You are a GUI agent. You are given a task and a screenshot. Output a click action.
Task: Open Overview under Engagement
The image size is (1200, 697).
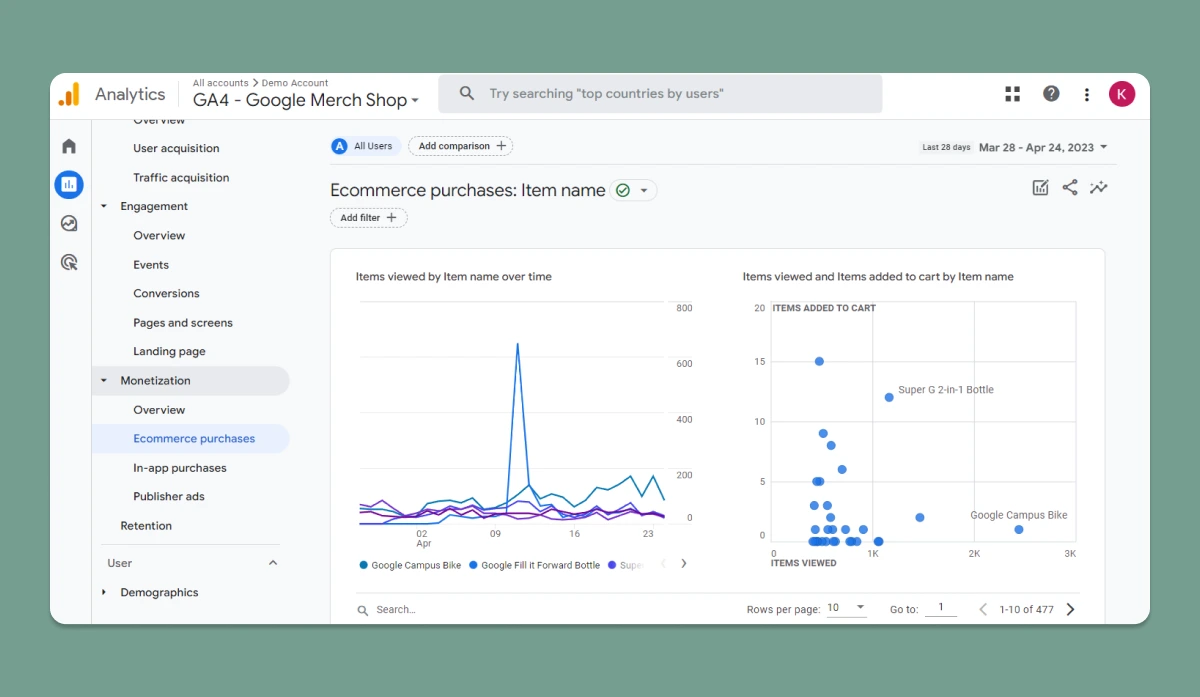[x=159, y=236]
